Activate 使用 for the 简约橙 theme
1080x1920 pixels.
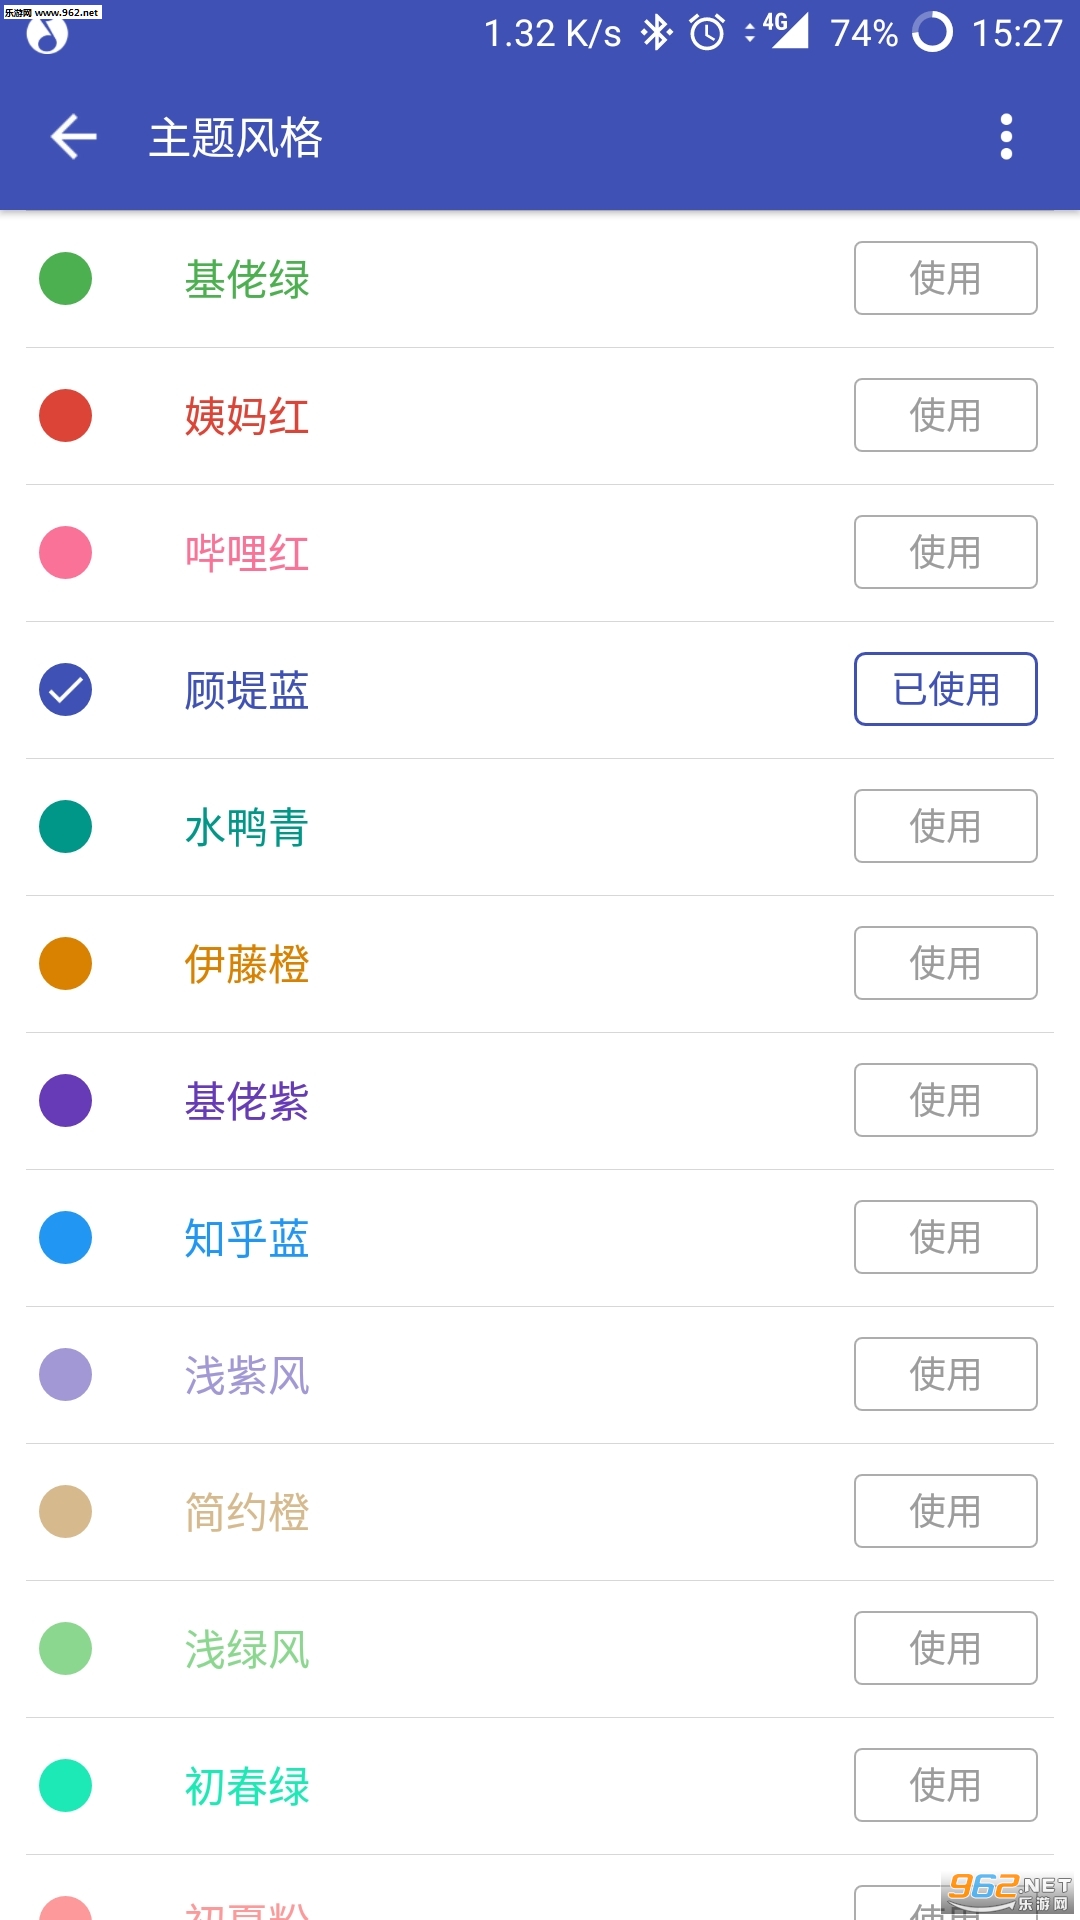(945, 1511)
